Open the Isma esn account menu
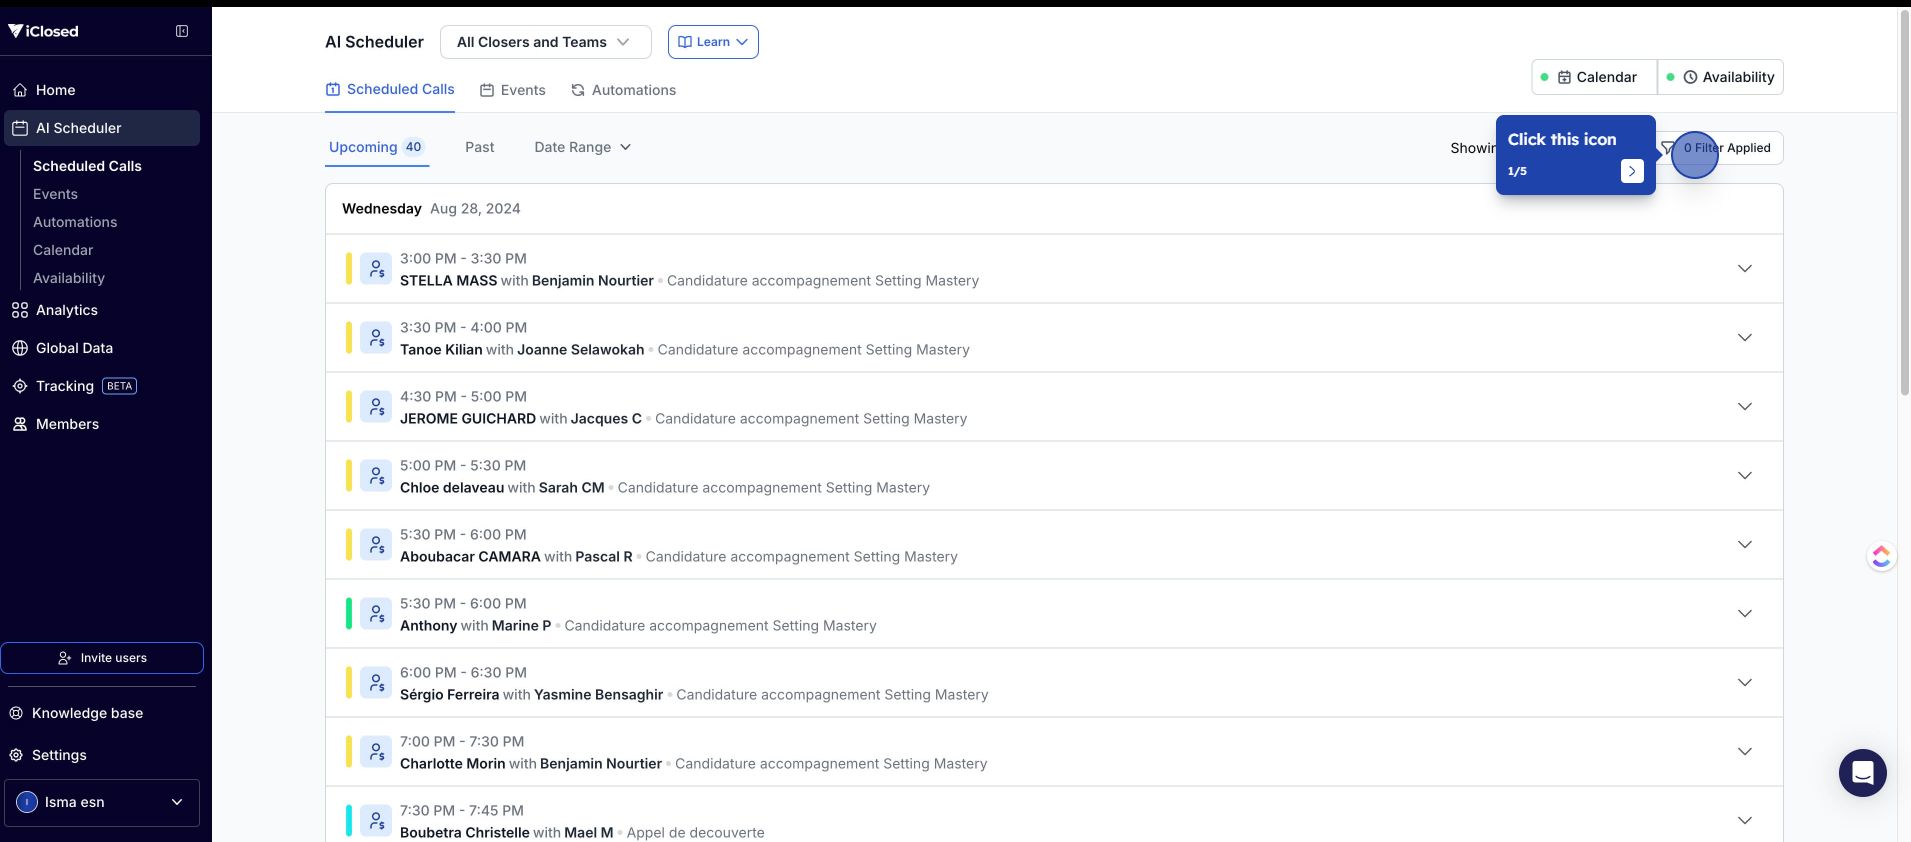Viewport: 1911px width, 842px height. coord(102,802)
